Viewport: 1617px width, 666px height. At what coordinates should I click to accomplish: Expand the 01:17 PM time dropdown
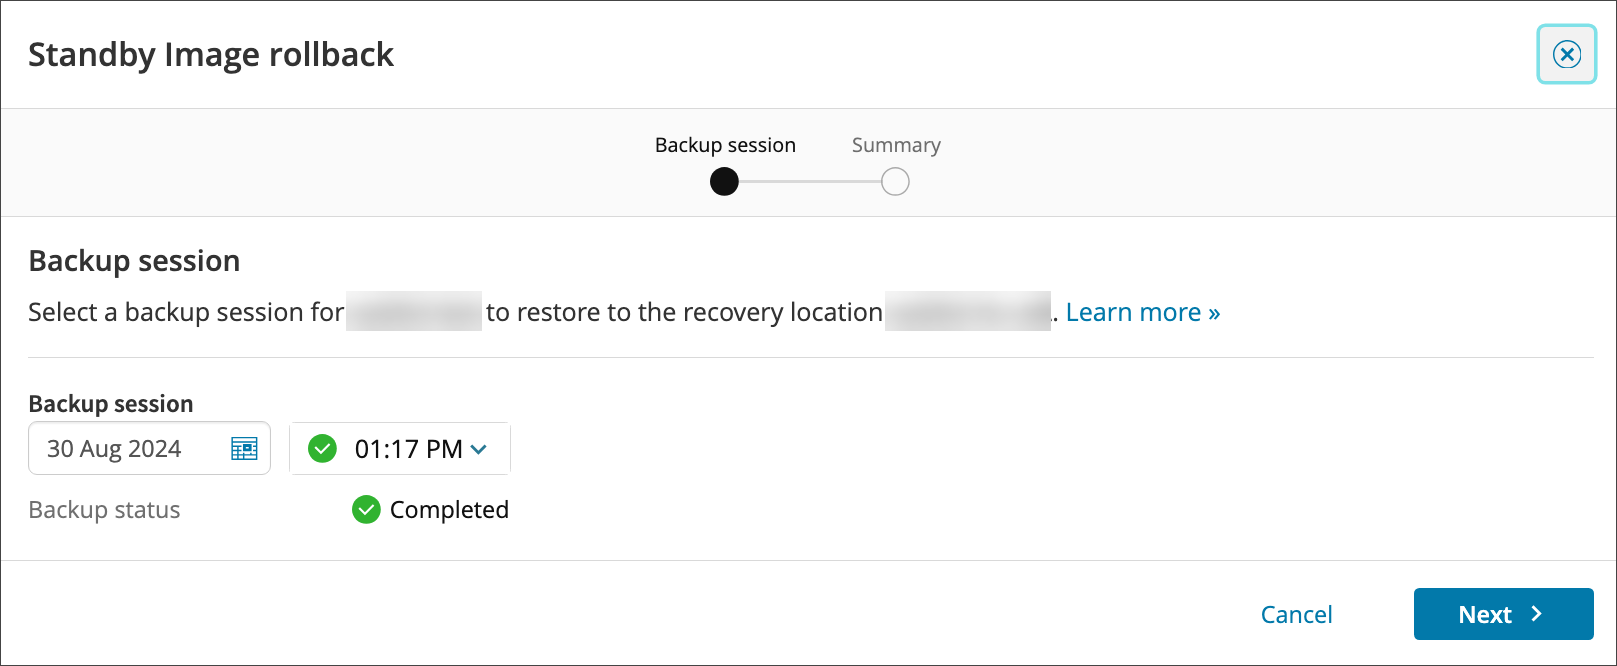point(408,449)
